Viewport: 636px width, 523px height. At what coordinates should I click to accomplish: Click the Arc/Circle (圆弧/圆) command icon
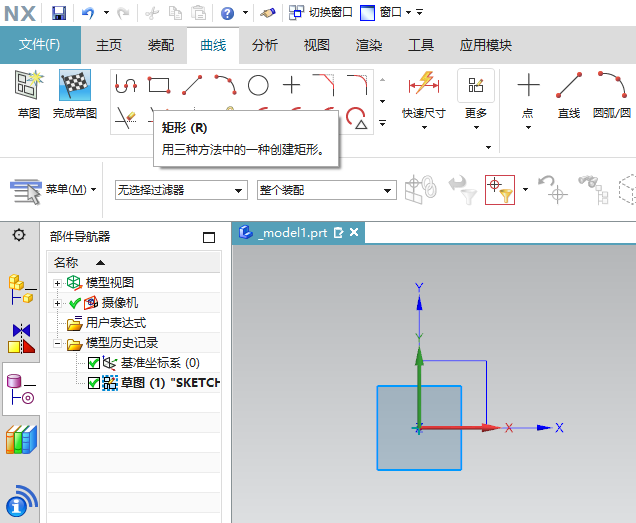pos(613,85)
